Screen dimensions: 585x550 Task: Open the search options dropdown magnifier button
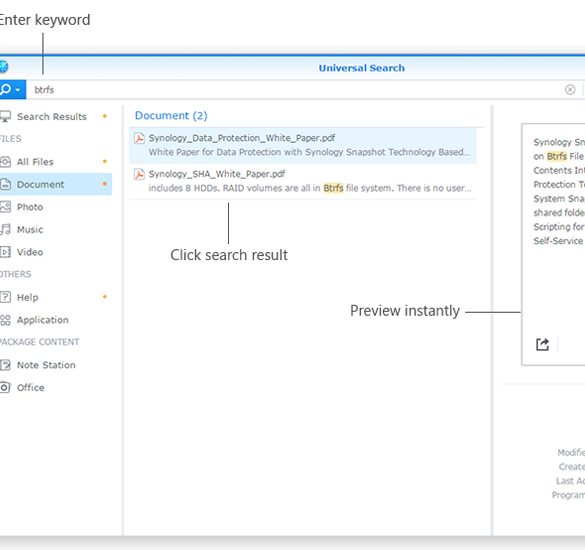(x=12, y=90)
